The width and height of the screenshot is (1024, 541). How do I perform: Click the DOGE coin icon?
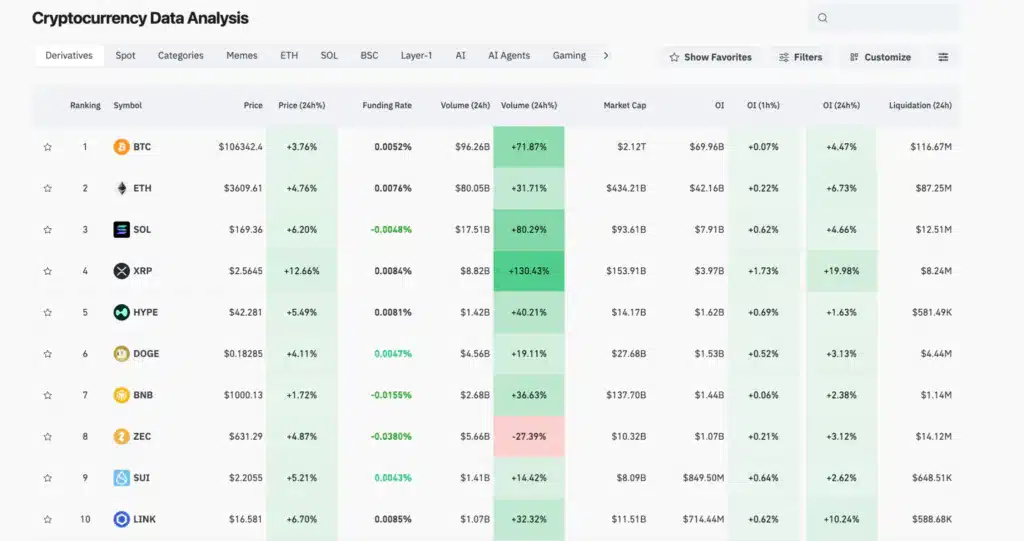point(121,353)
